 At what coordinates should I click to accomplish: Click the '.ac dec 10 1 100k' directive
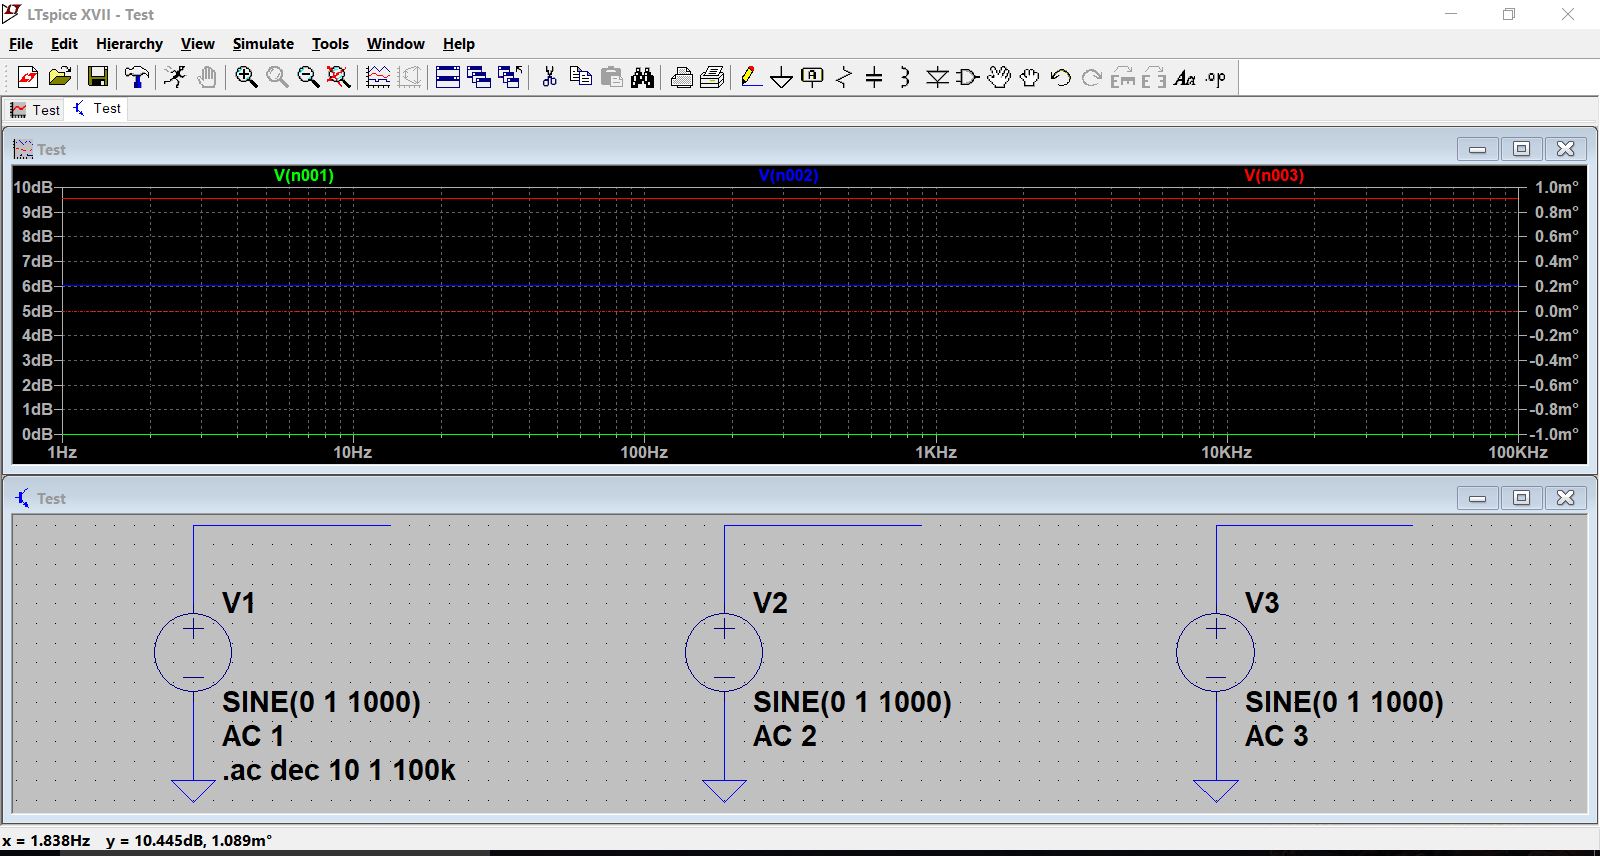pos(339,770)
